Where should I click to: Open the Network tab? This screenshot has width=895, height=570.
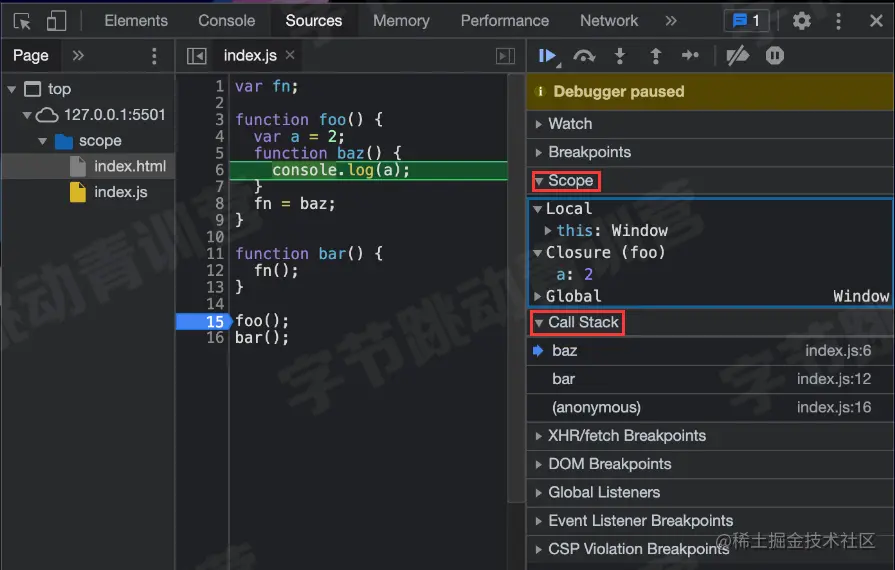pyautogui.click(x=609, y=21)
